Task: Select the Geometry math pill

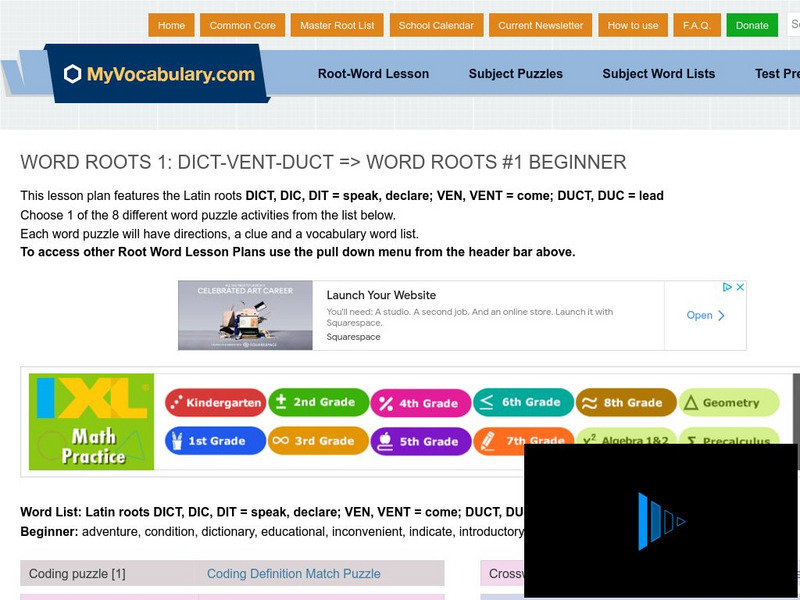Action: [x=730, y=403]
